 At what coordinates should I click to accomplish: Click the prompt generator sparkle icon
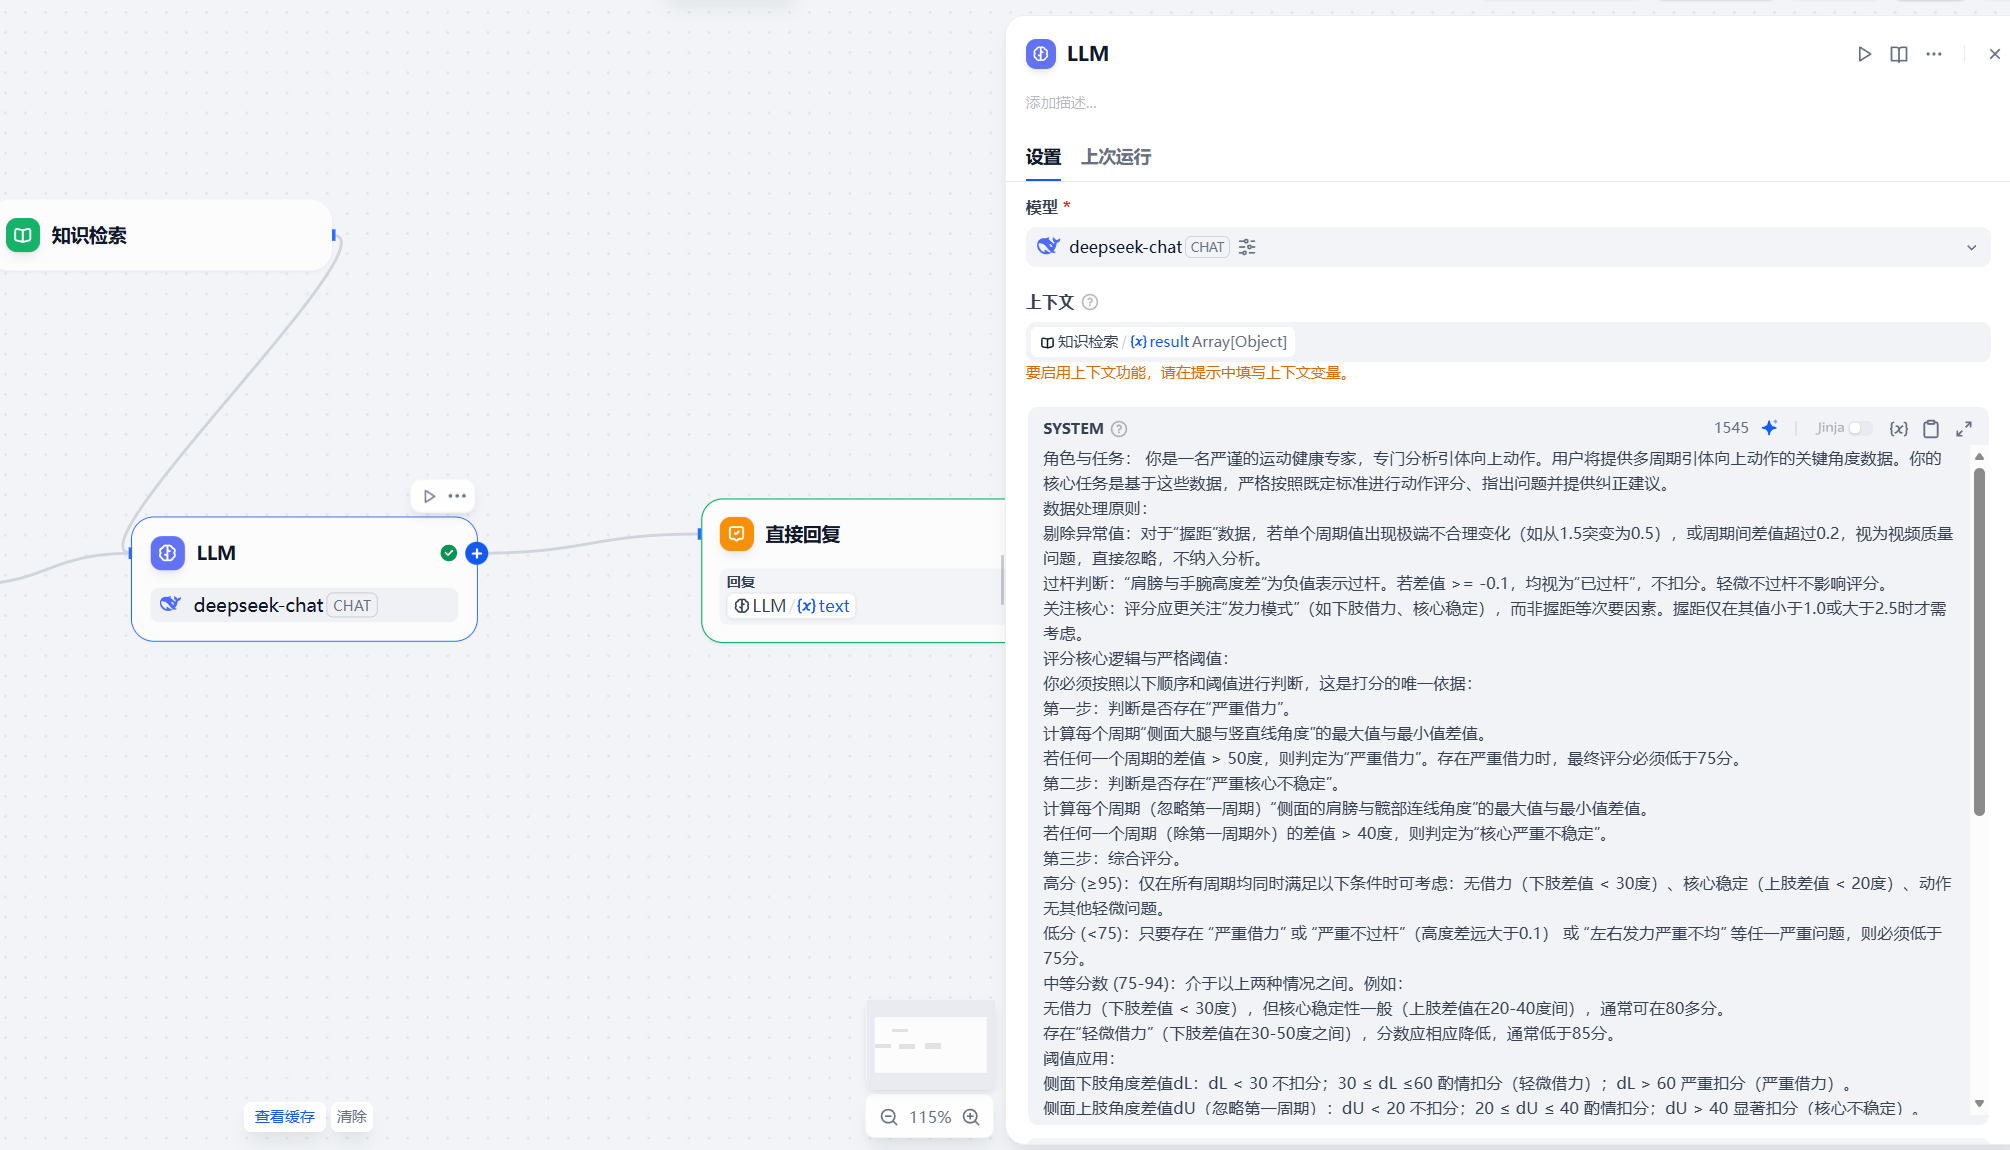(x=1769, y=428)
